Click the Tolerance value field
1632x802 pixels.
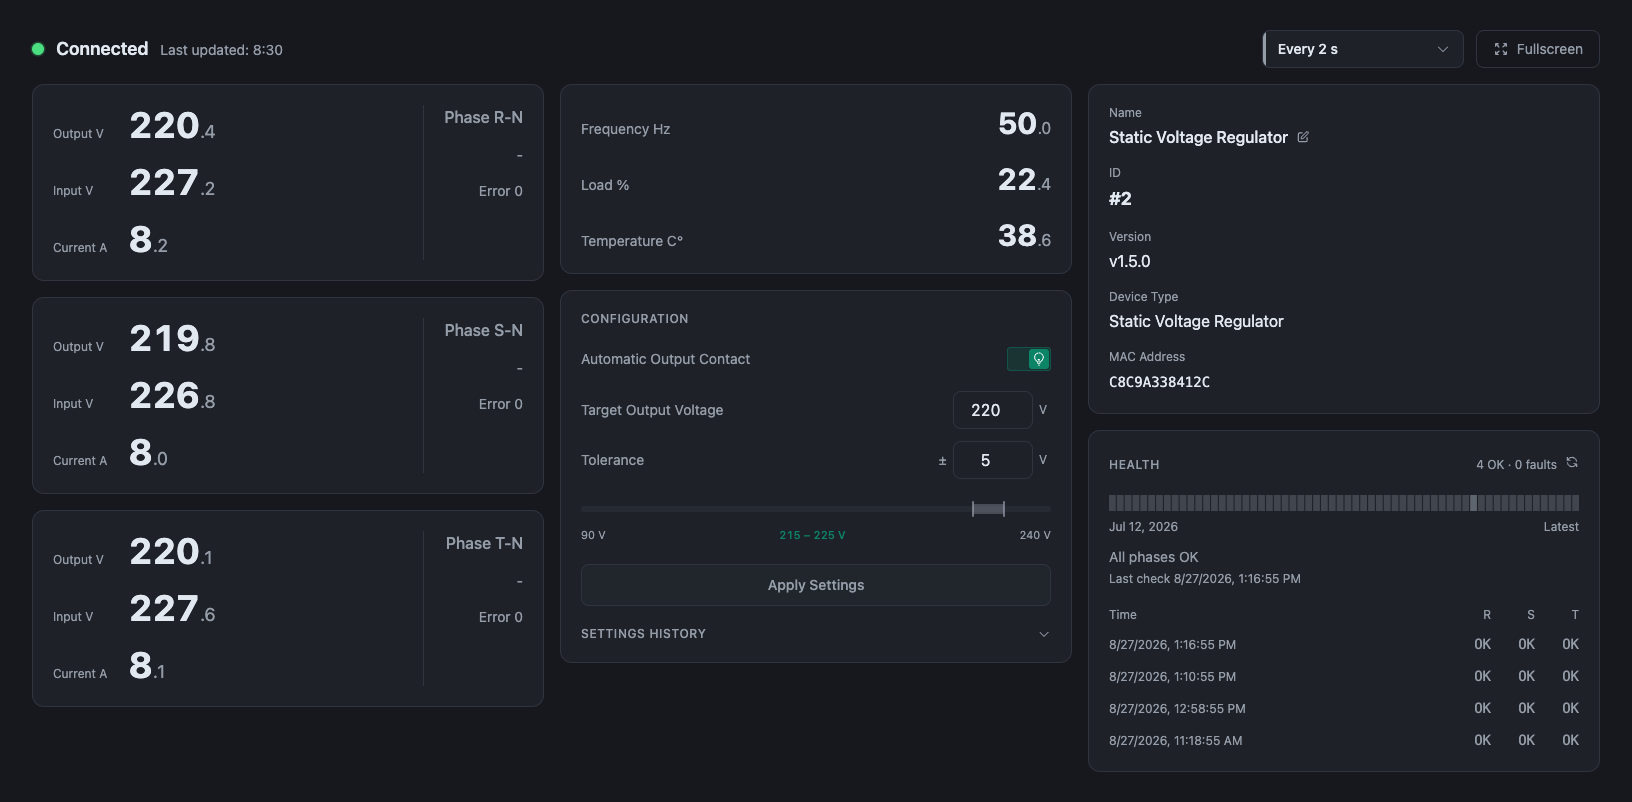coord(992,460)
